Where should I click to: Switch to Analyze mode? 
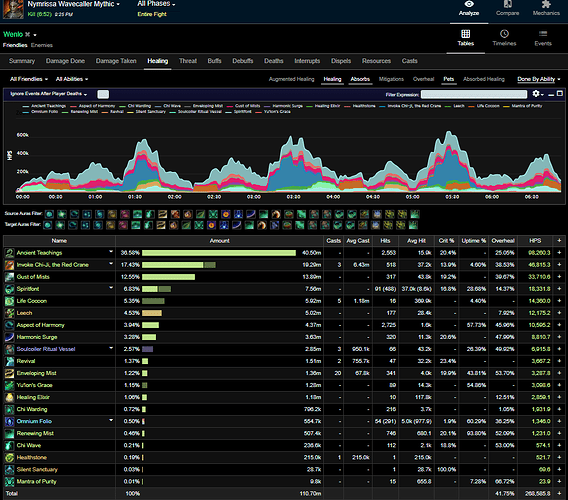tap(469, 8)
